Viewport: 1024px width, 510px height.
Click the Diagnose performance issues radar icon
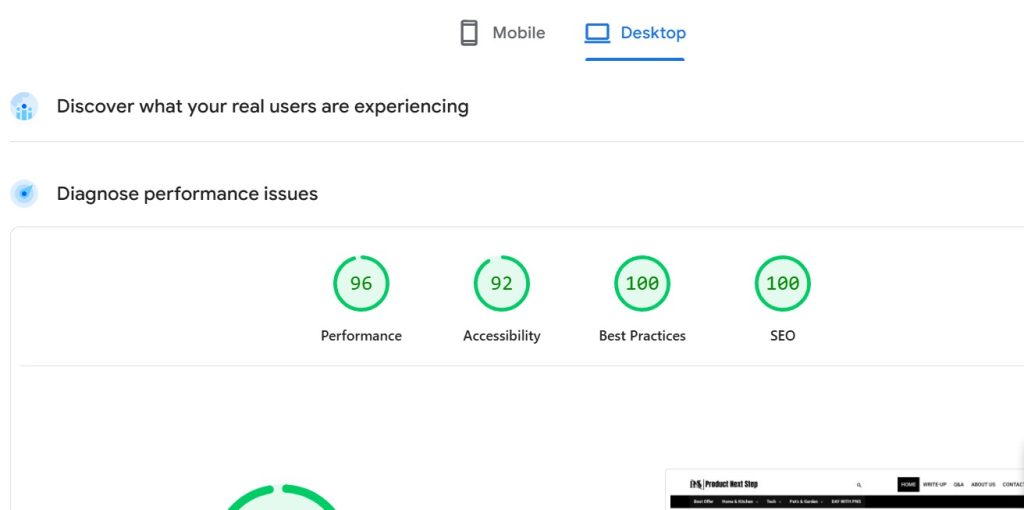pos(24,194)
